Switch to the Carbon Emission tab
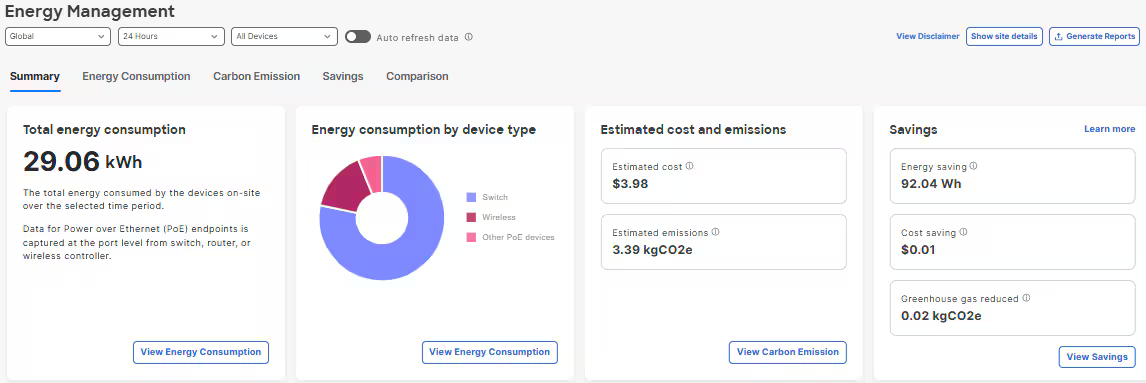This screenshot has width=1146, height=383. (x=257, y=76)
